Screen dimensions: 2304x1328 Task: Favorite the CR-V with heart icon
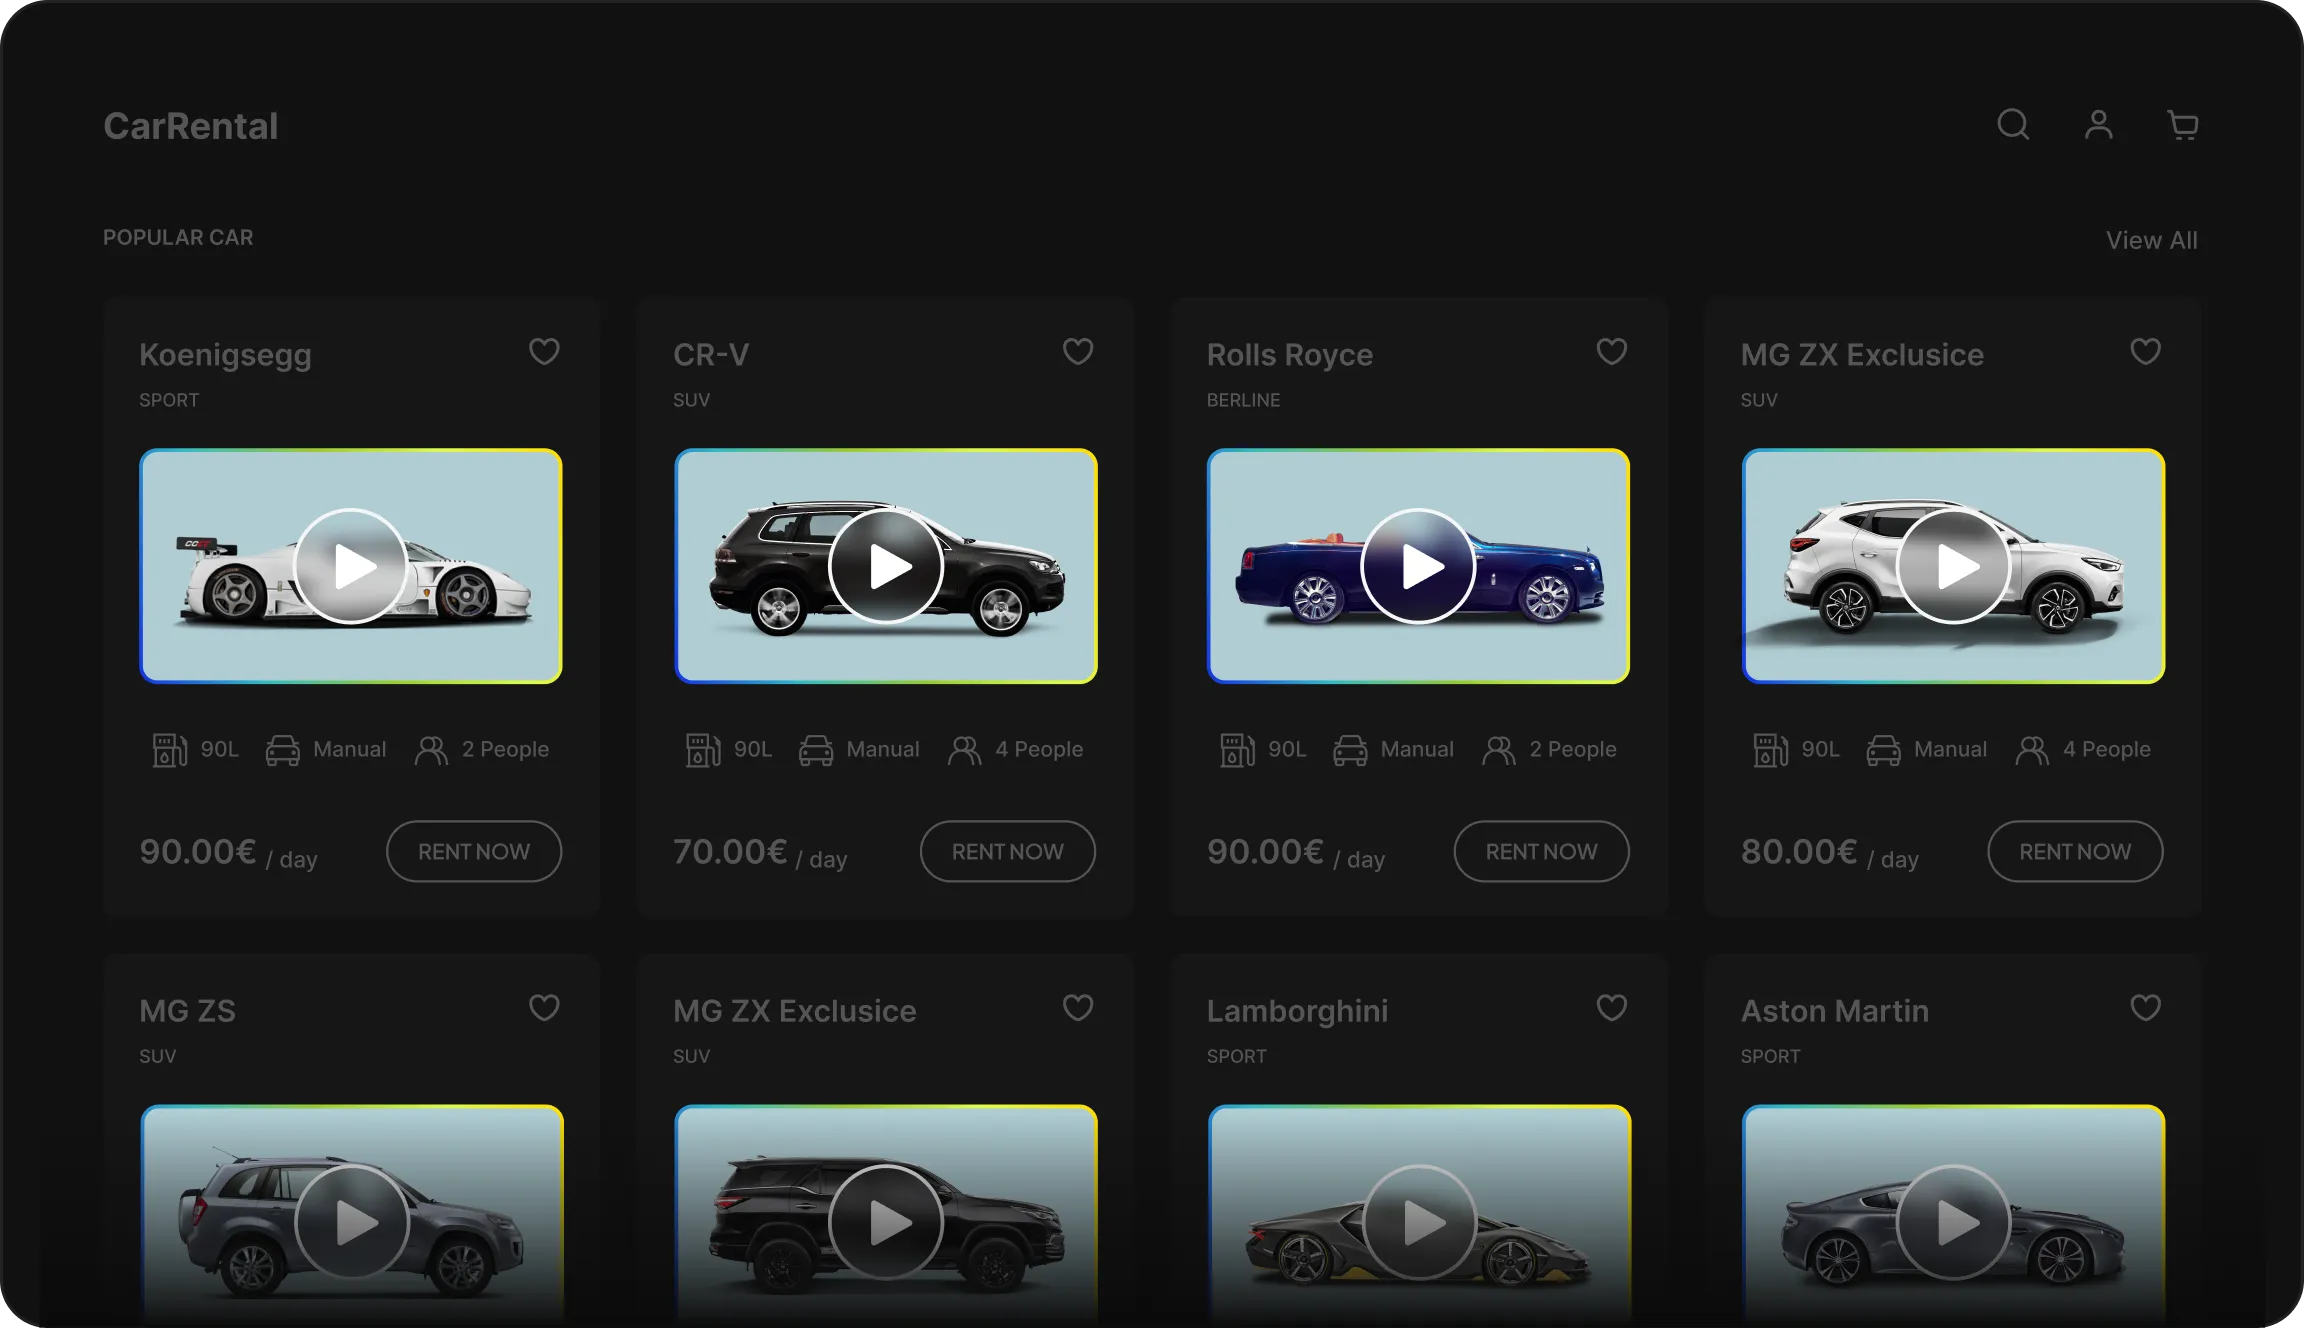[1077, 351]
